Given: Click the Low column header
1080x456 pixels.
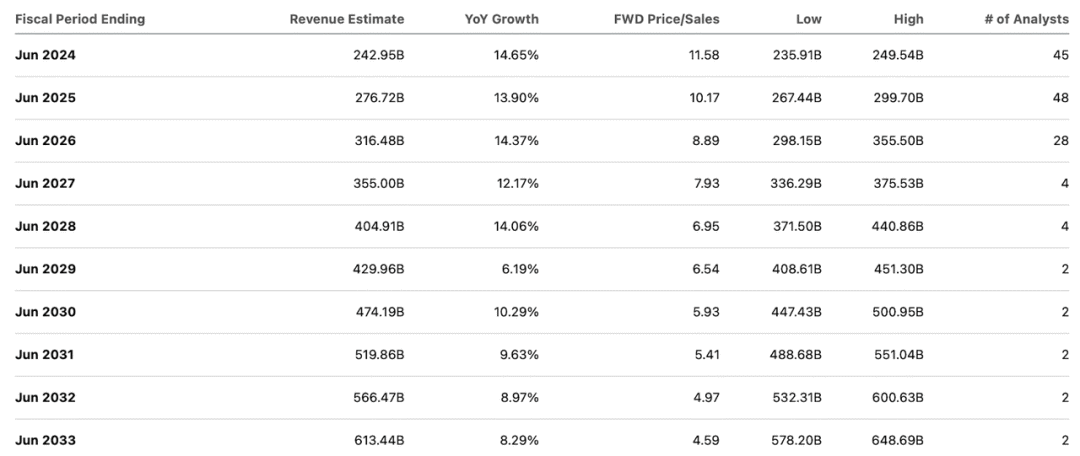Looking at the screenshot, I should (808, 19).
